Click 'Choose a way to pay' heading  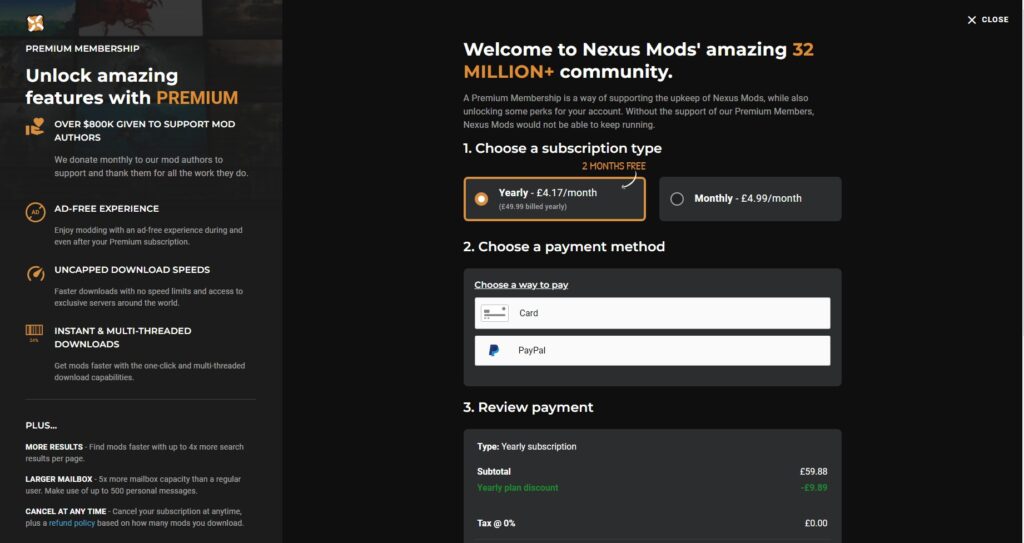click(521, 285)
